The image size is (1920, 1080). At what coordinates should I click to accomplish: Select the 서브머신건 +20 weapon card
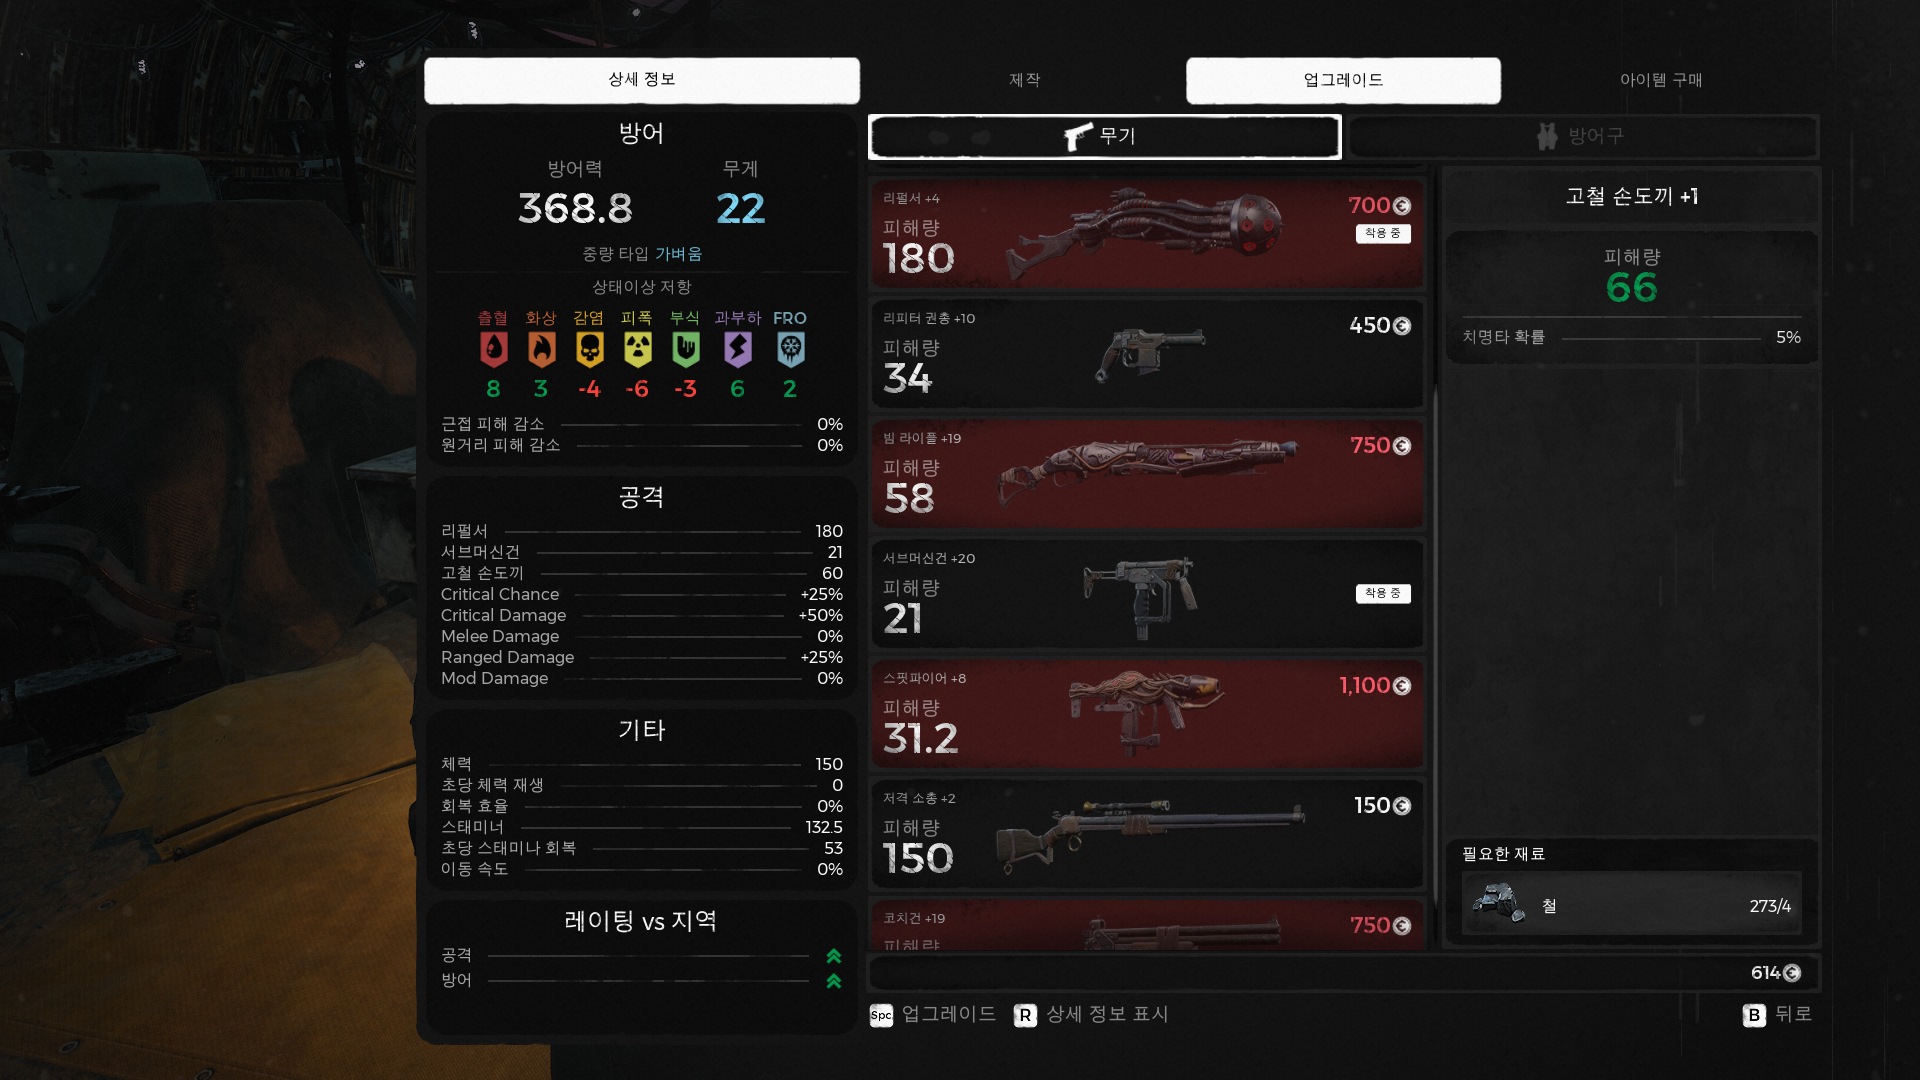pos(1147,594)
